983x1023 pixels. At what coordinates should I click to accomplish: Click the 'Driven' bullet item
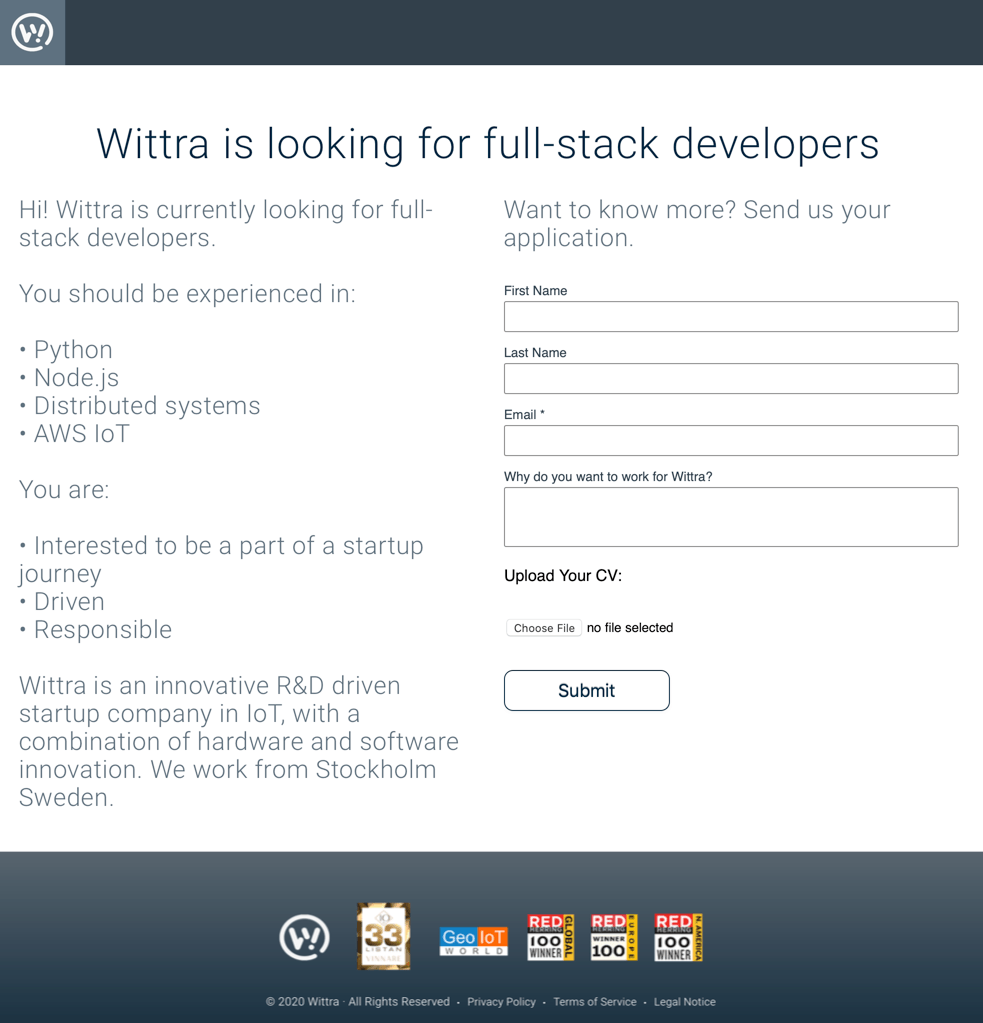62,602
